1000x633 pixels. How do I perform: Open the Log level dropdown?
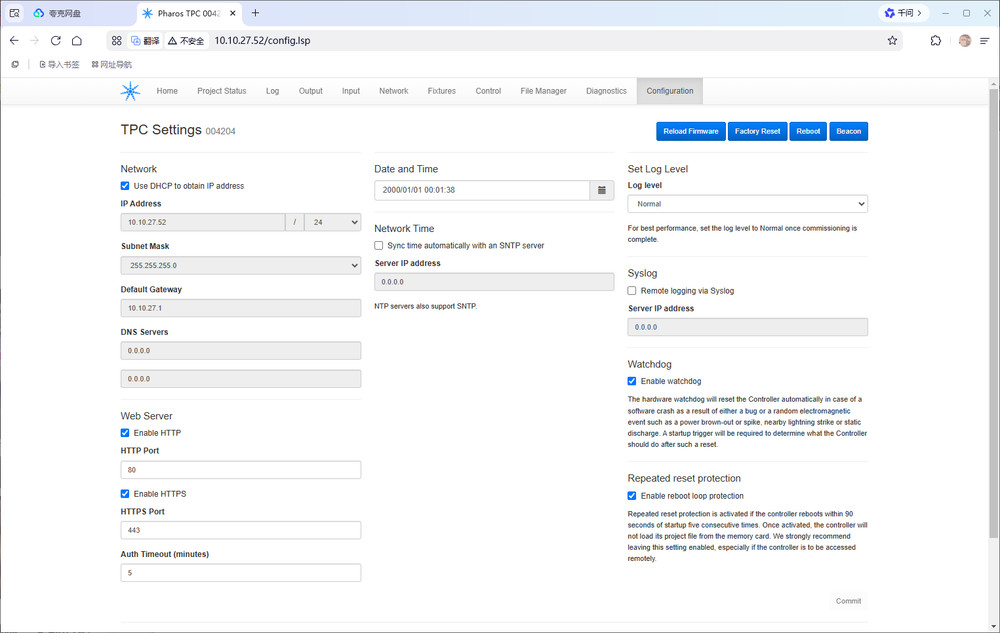pos(747,204)
